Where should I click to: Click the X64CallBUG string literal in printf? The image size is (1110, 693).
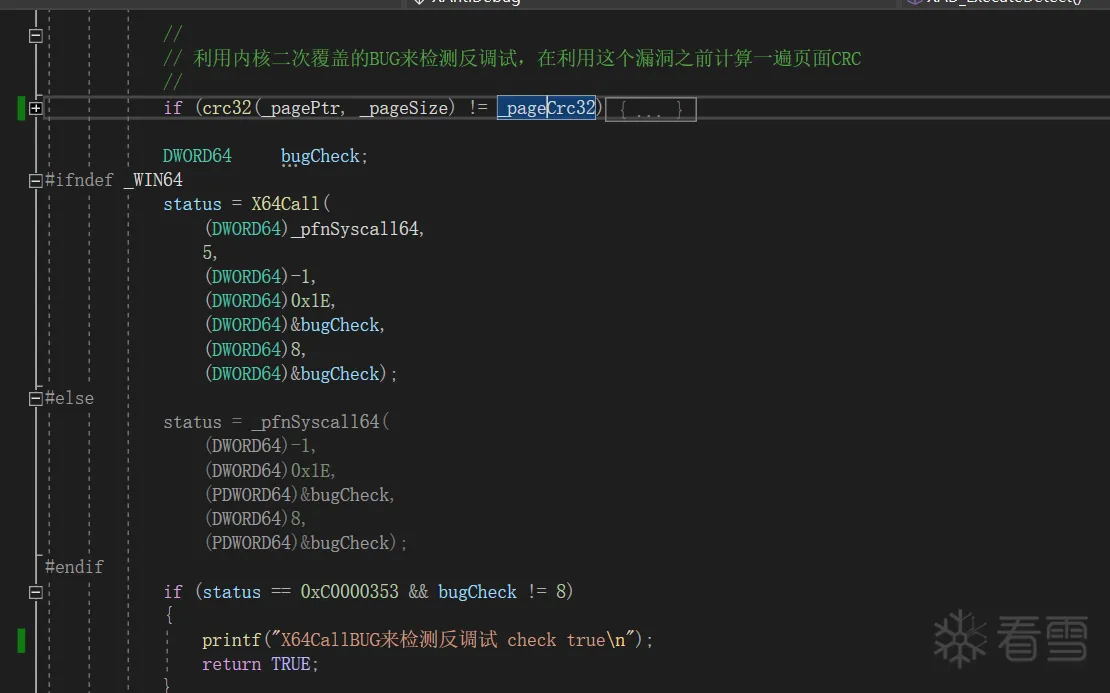pyautogui.click(x=453, y=640)
